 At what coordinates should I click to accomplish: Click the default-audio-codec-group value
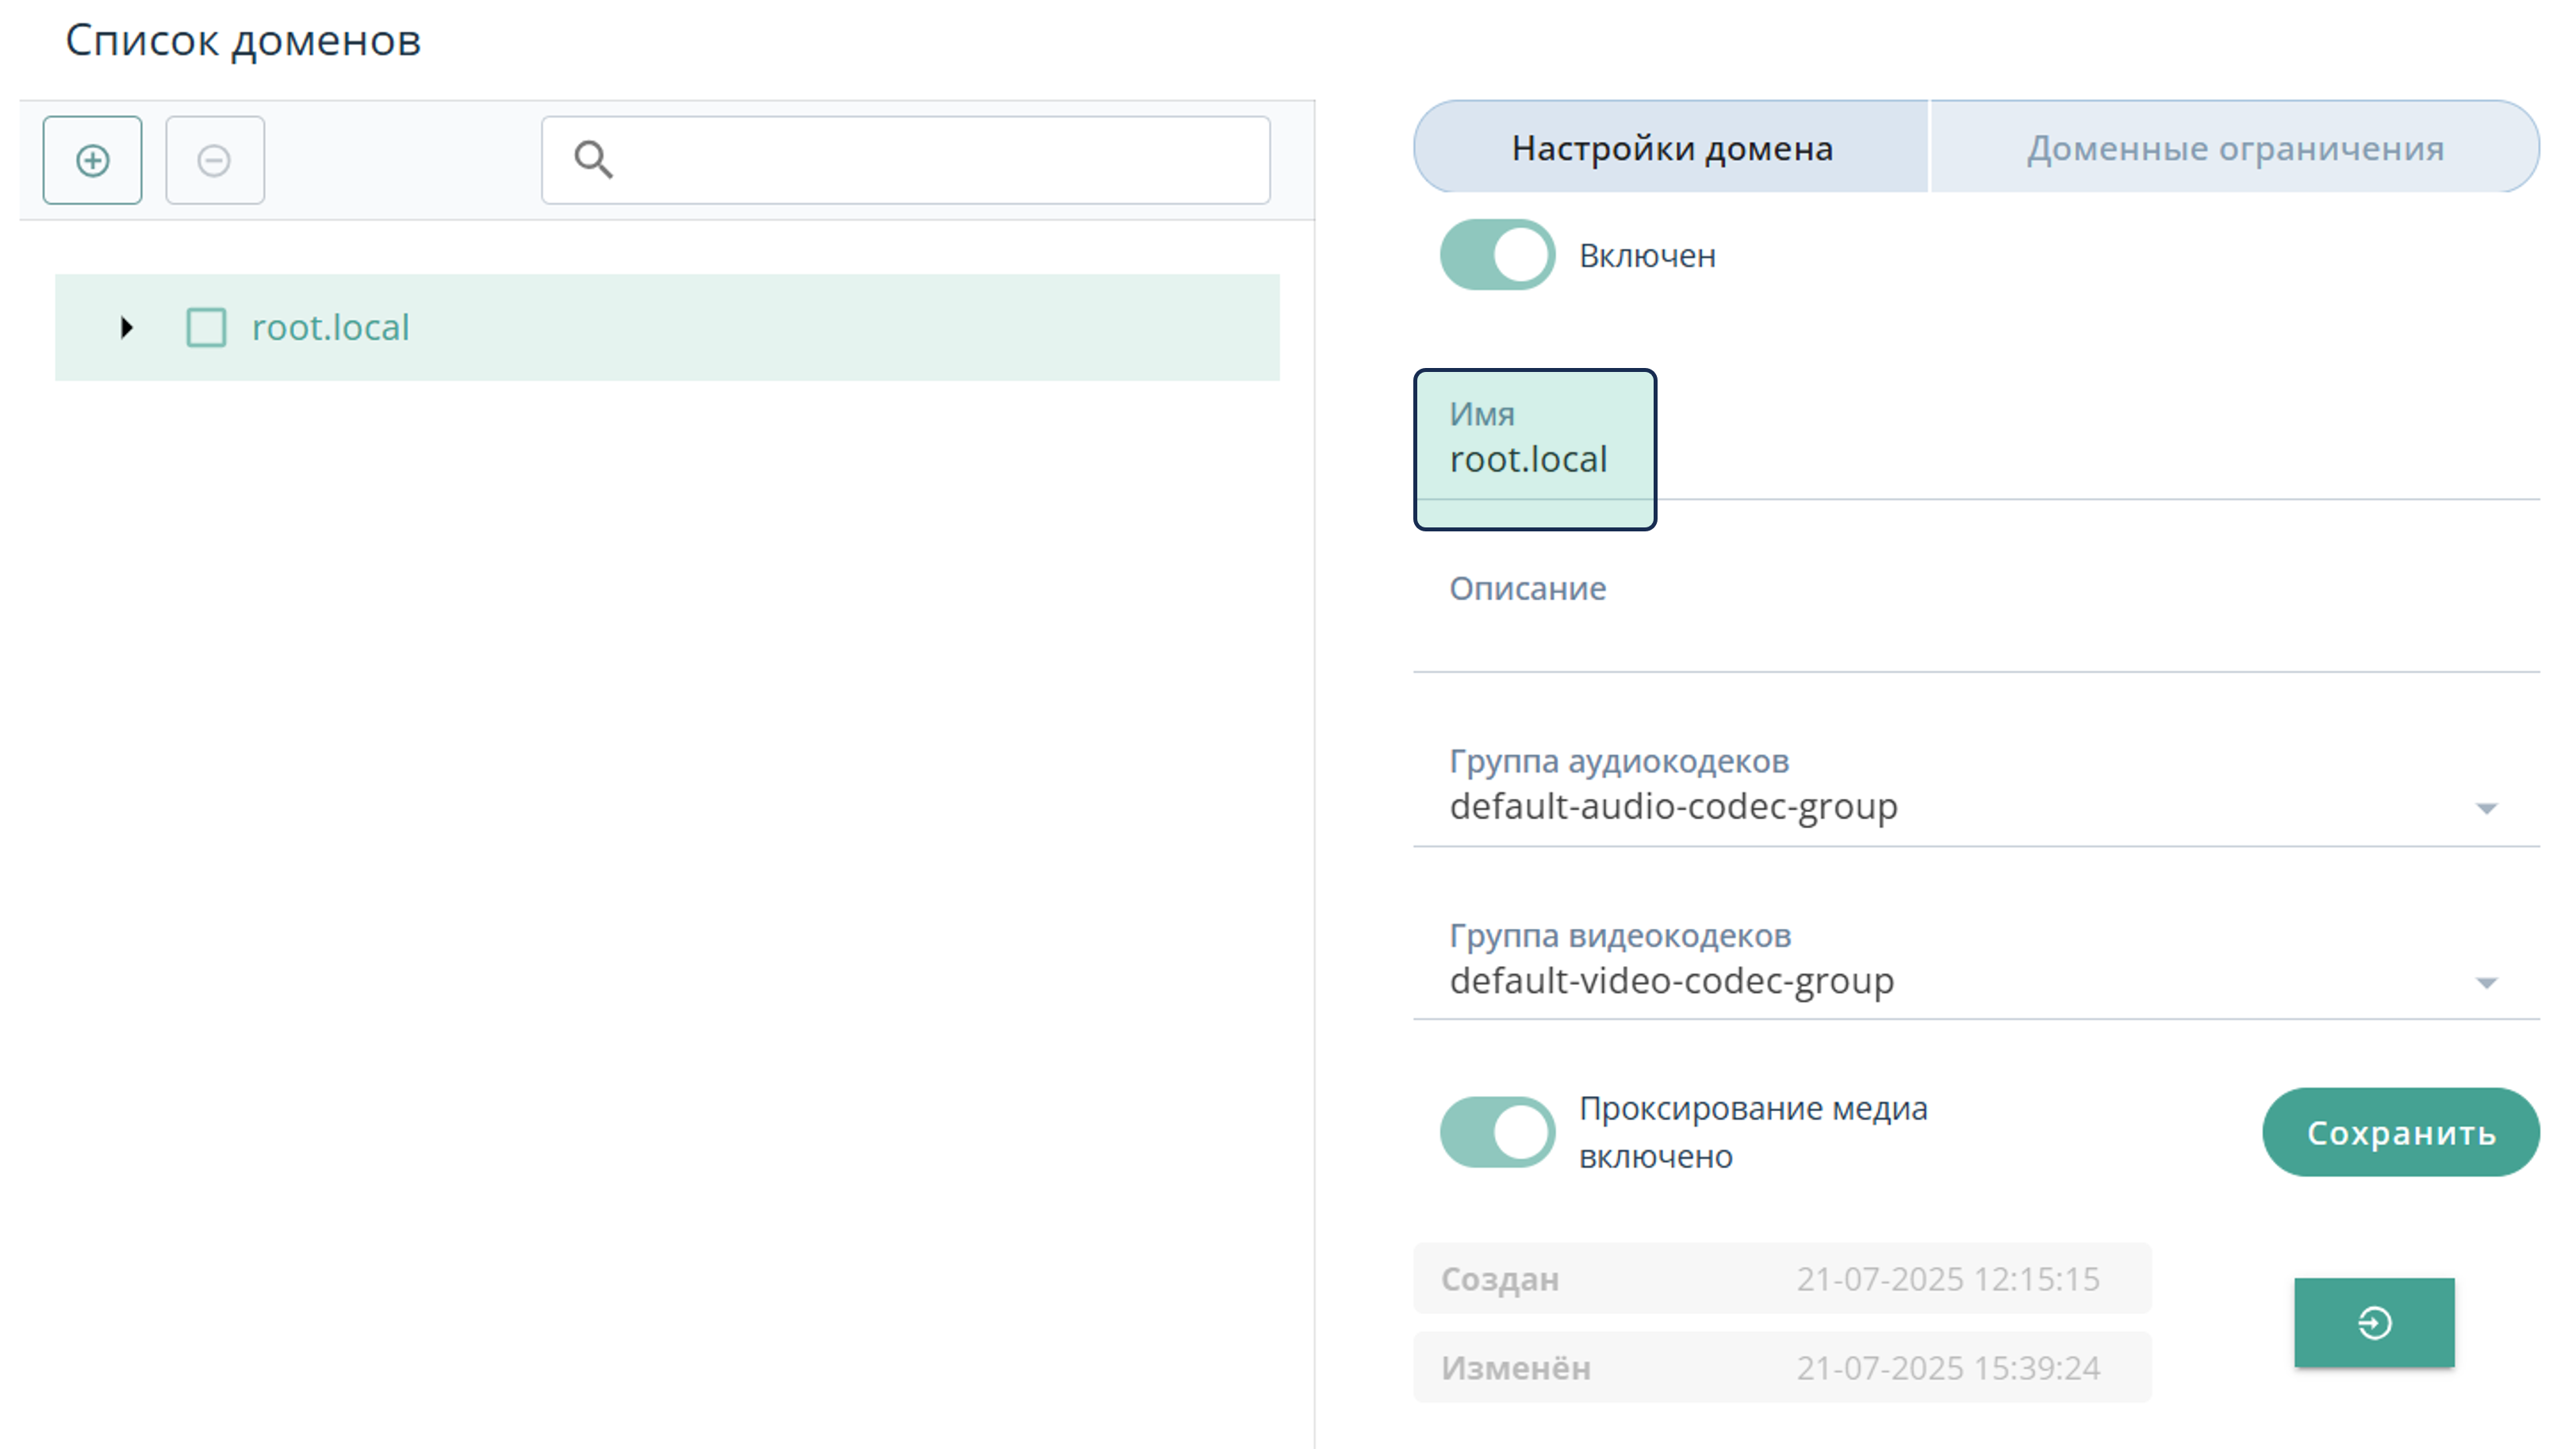click(x=1673, y=806)
